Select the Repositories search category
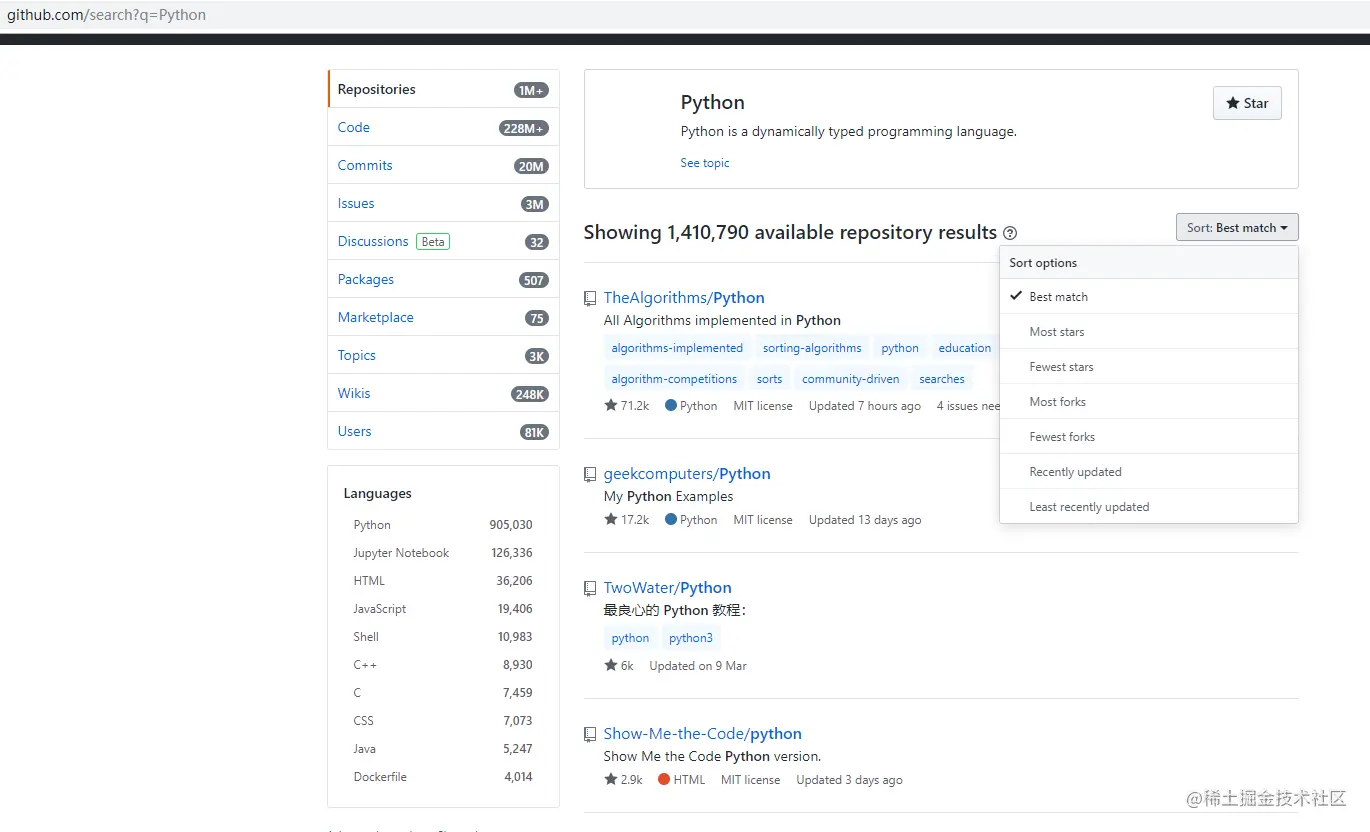 443,89
